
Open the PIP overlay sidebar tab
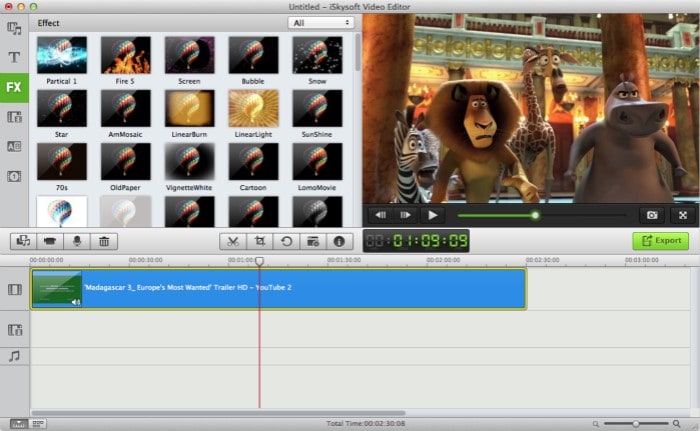click(14, 117)
